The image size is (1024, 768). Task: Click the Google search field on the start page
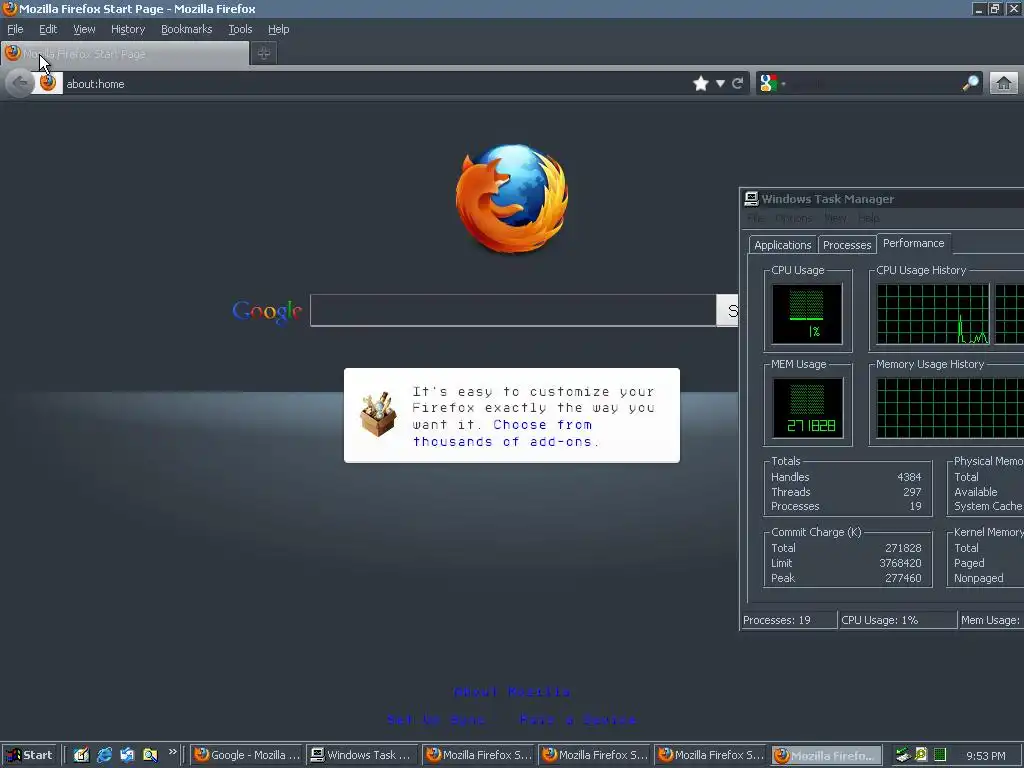click(x=513, y=310)
